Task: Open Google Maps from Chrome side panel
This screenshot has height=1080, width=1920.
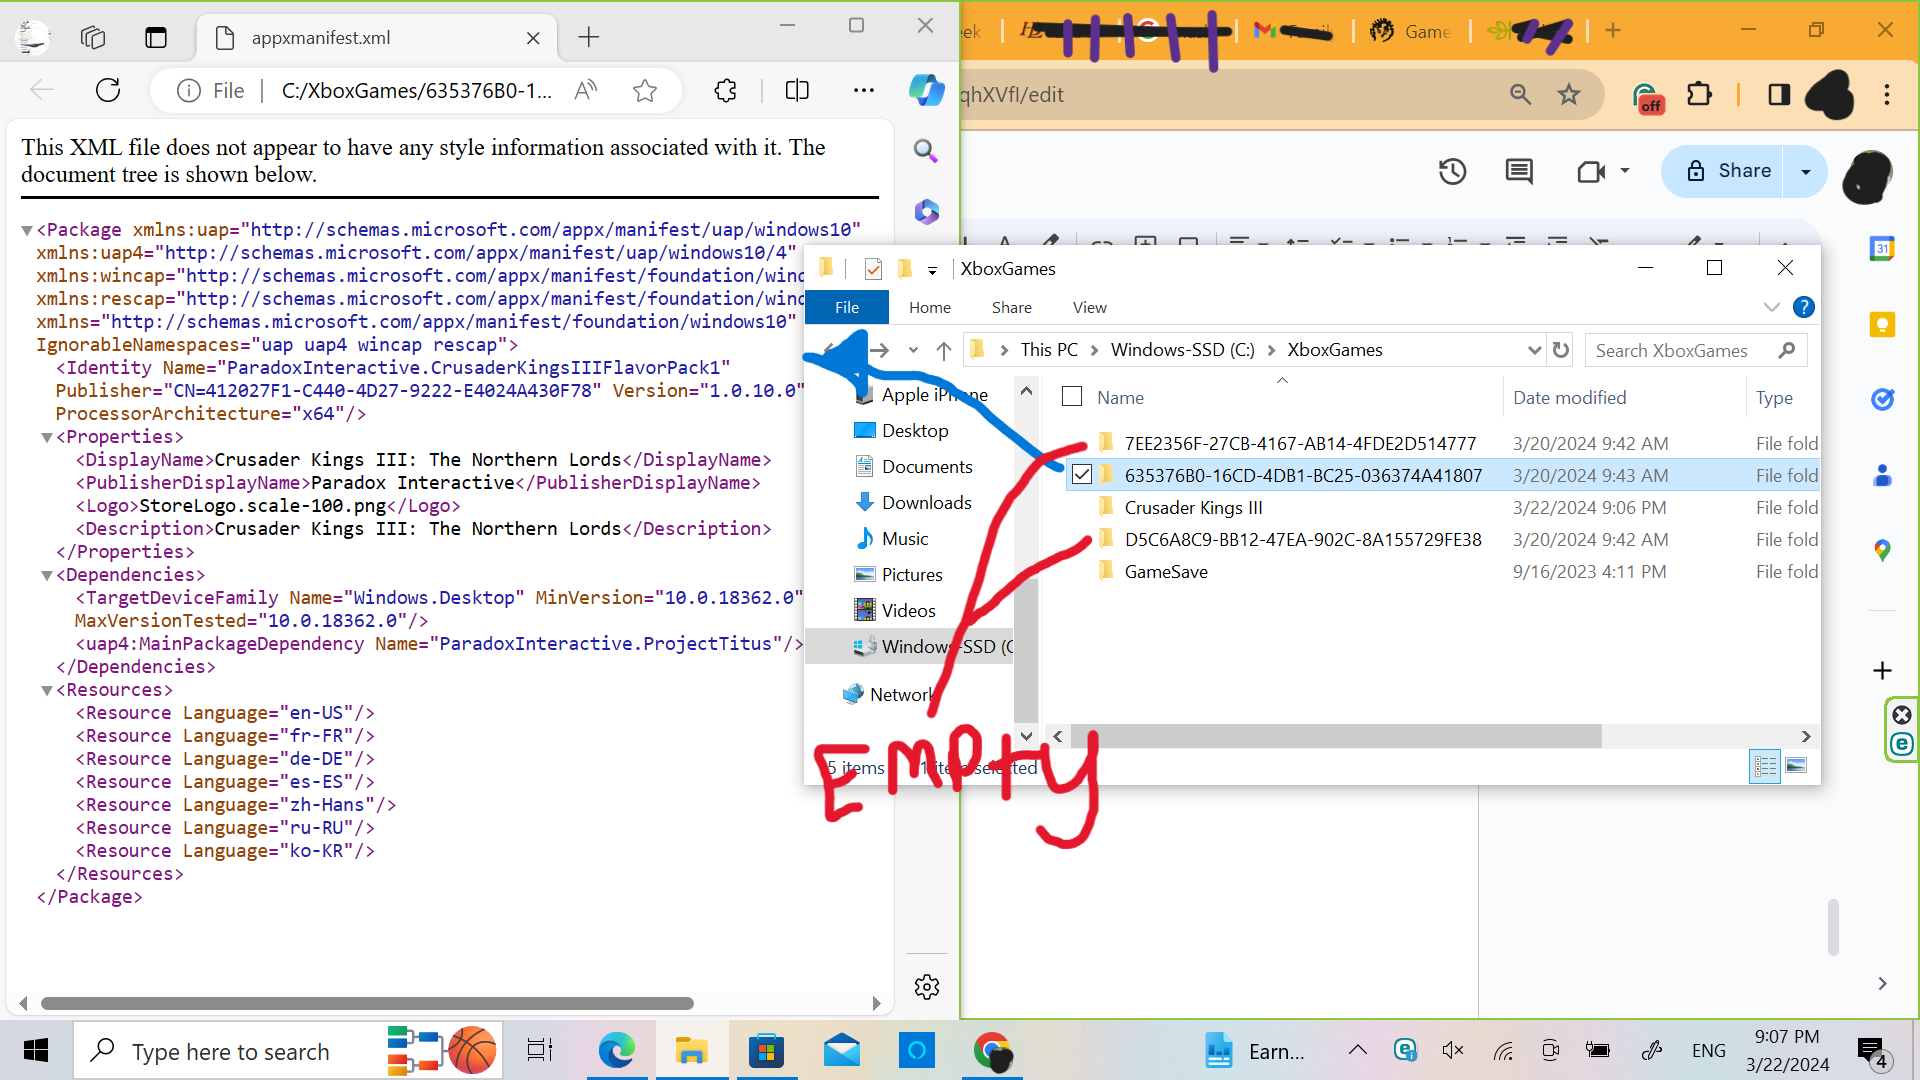Action: [1883, 550]
